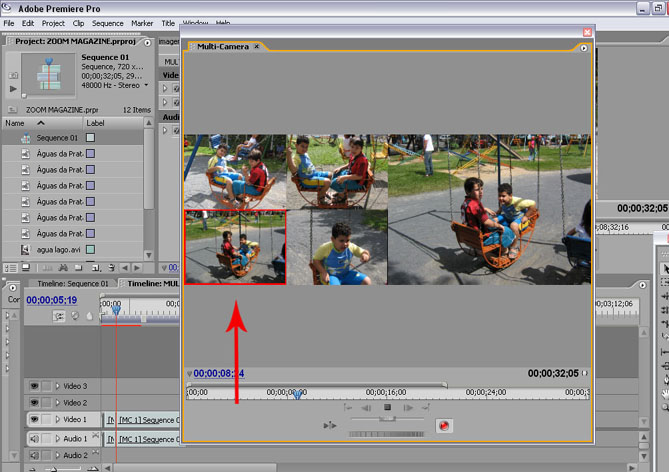669x472 pixels.
Task: Select the agua lago.avi clip icon
Action: 25,249
